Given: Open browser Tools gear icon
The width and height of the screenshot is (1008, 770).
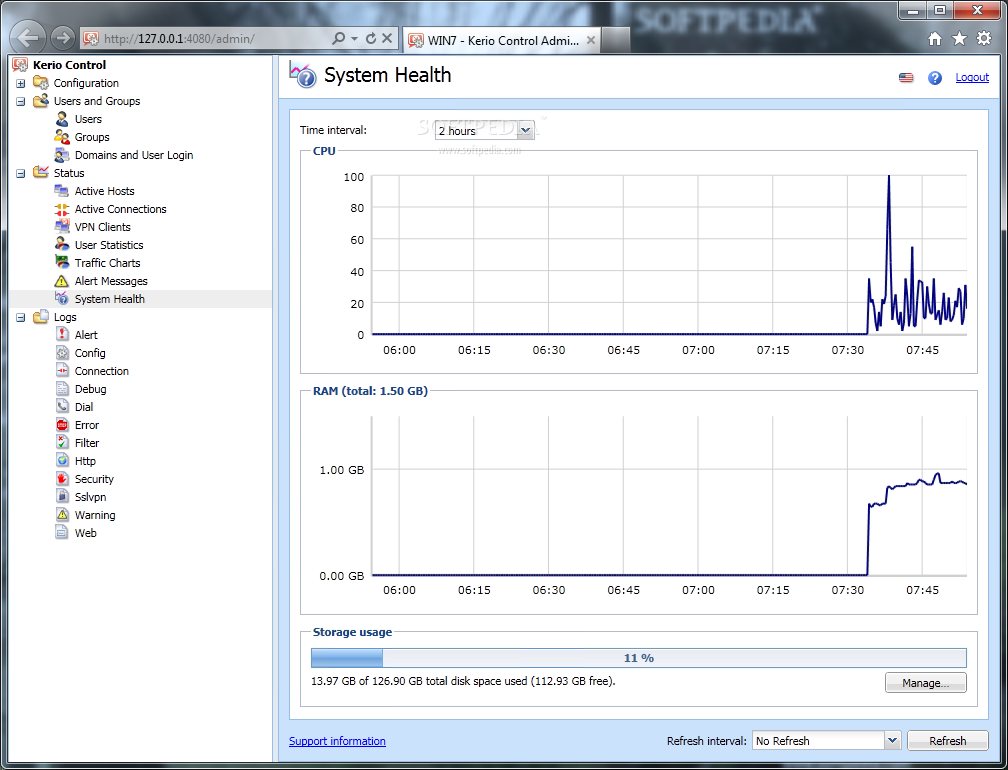Looking at the screenshot, I should click(x=984, y=39).
